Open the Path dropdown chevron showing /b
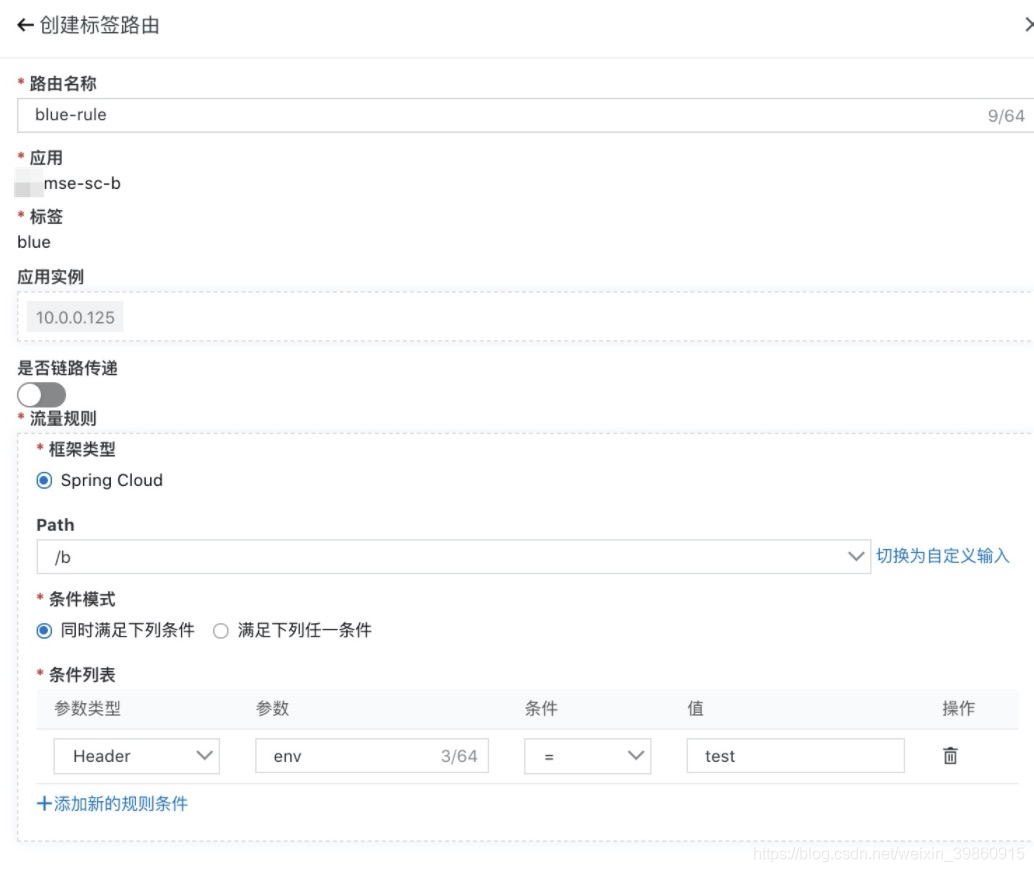The width and height of the screenshot is (1034, 872). point(856,556)
